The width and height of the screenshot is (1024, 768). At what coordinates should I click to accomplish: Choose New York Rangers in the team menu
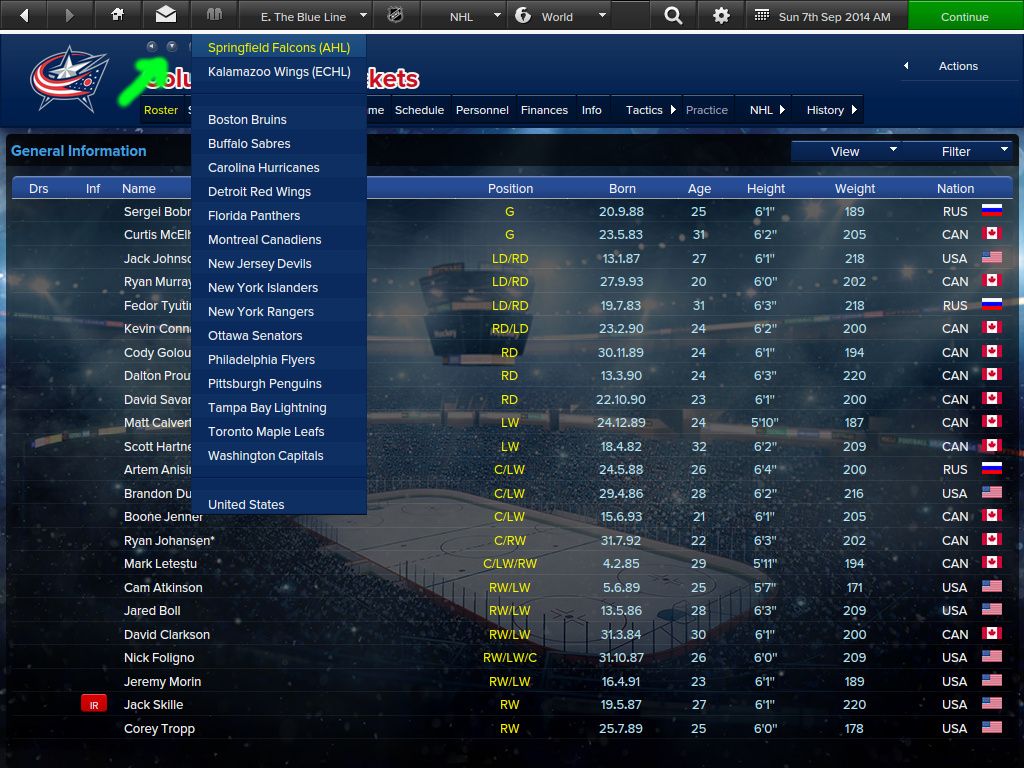(279, 312)
